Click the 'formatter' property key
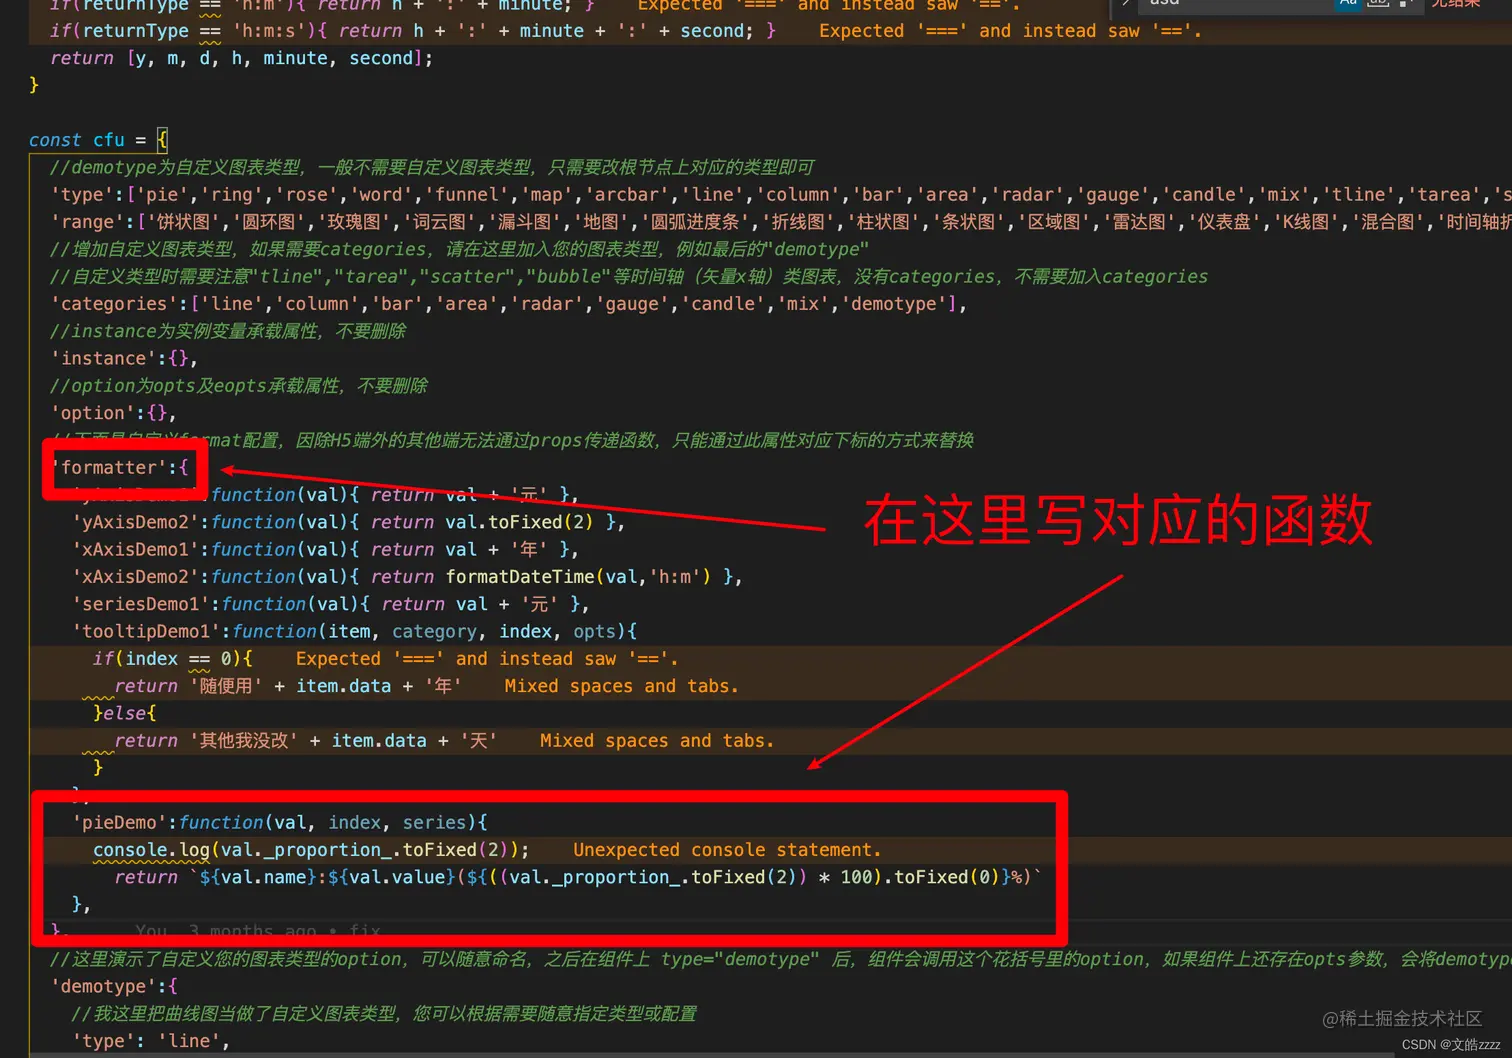The image size is (1512, 1058). 109,467
